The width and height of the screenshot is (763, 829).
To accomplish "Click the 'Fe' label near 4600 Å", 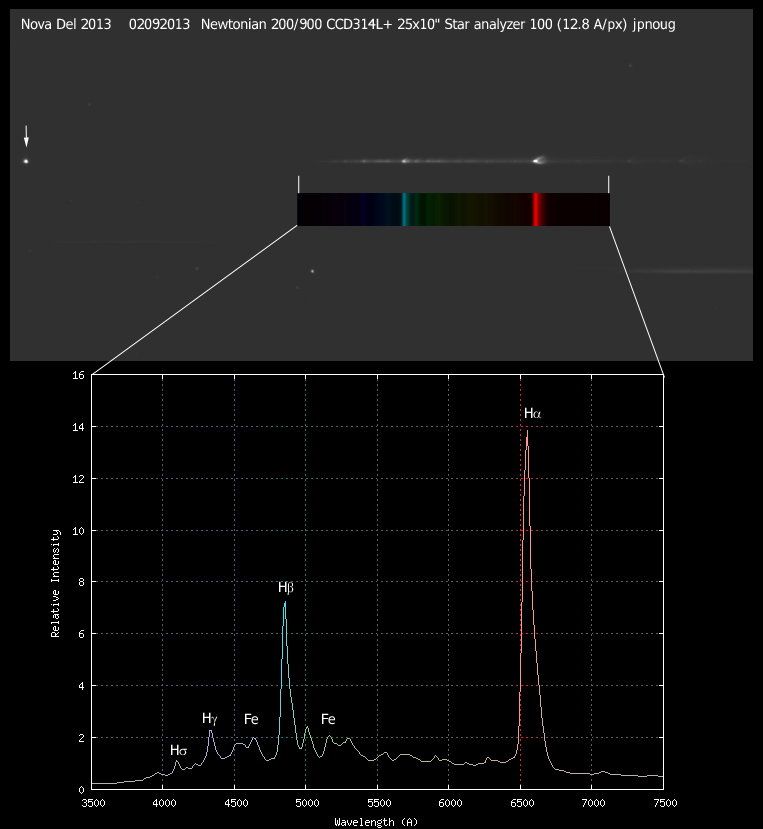I will click(x=251, y=719).
